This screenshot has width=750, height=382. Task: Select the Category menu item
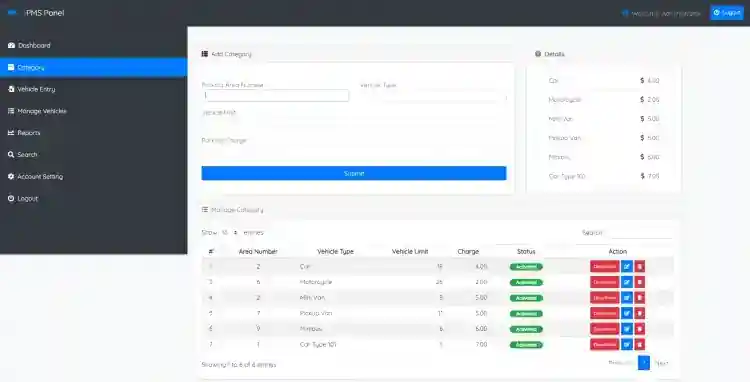point(94,67)
